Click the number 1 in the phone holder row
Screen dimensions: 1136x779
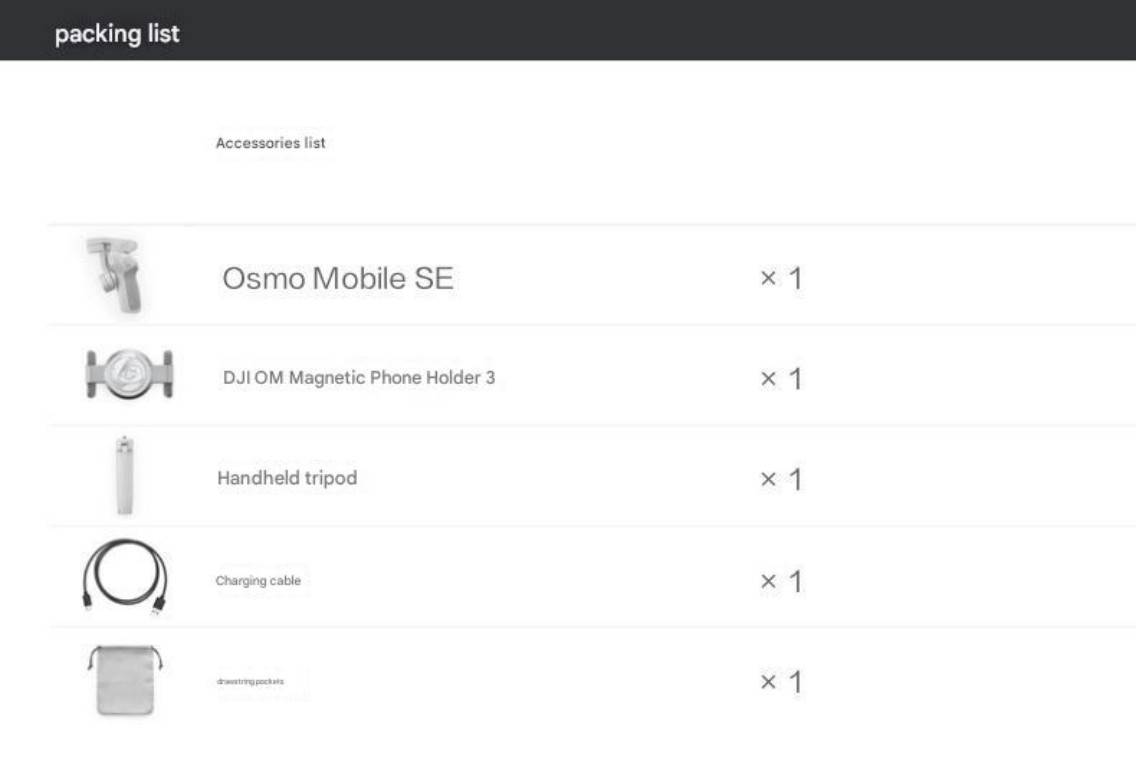click(795, 378)
